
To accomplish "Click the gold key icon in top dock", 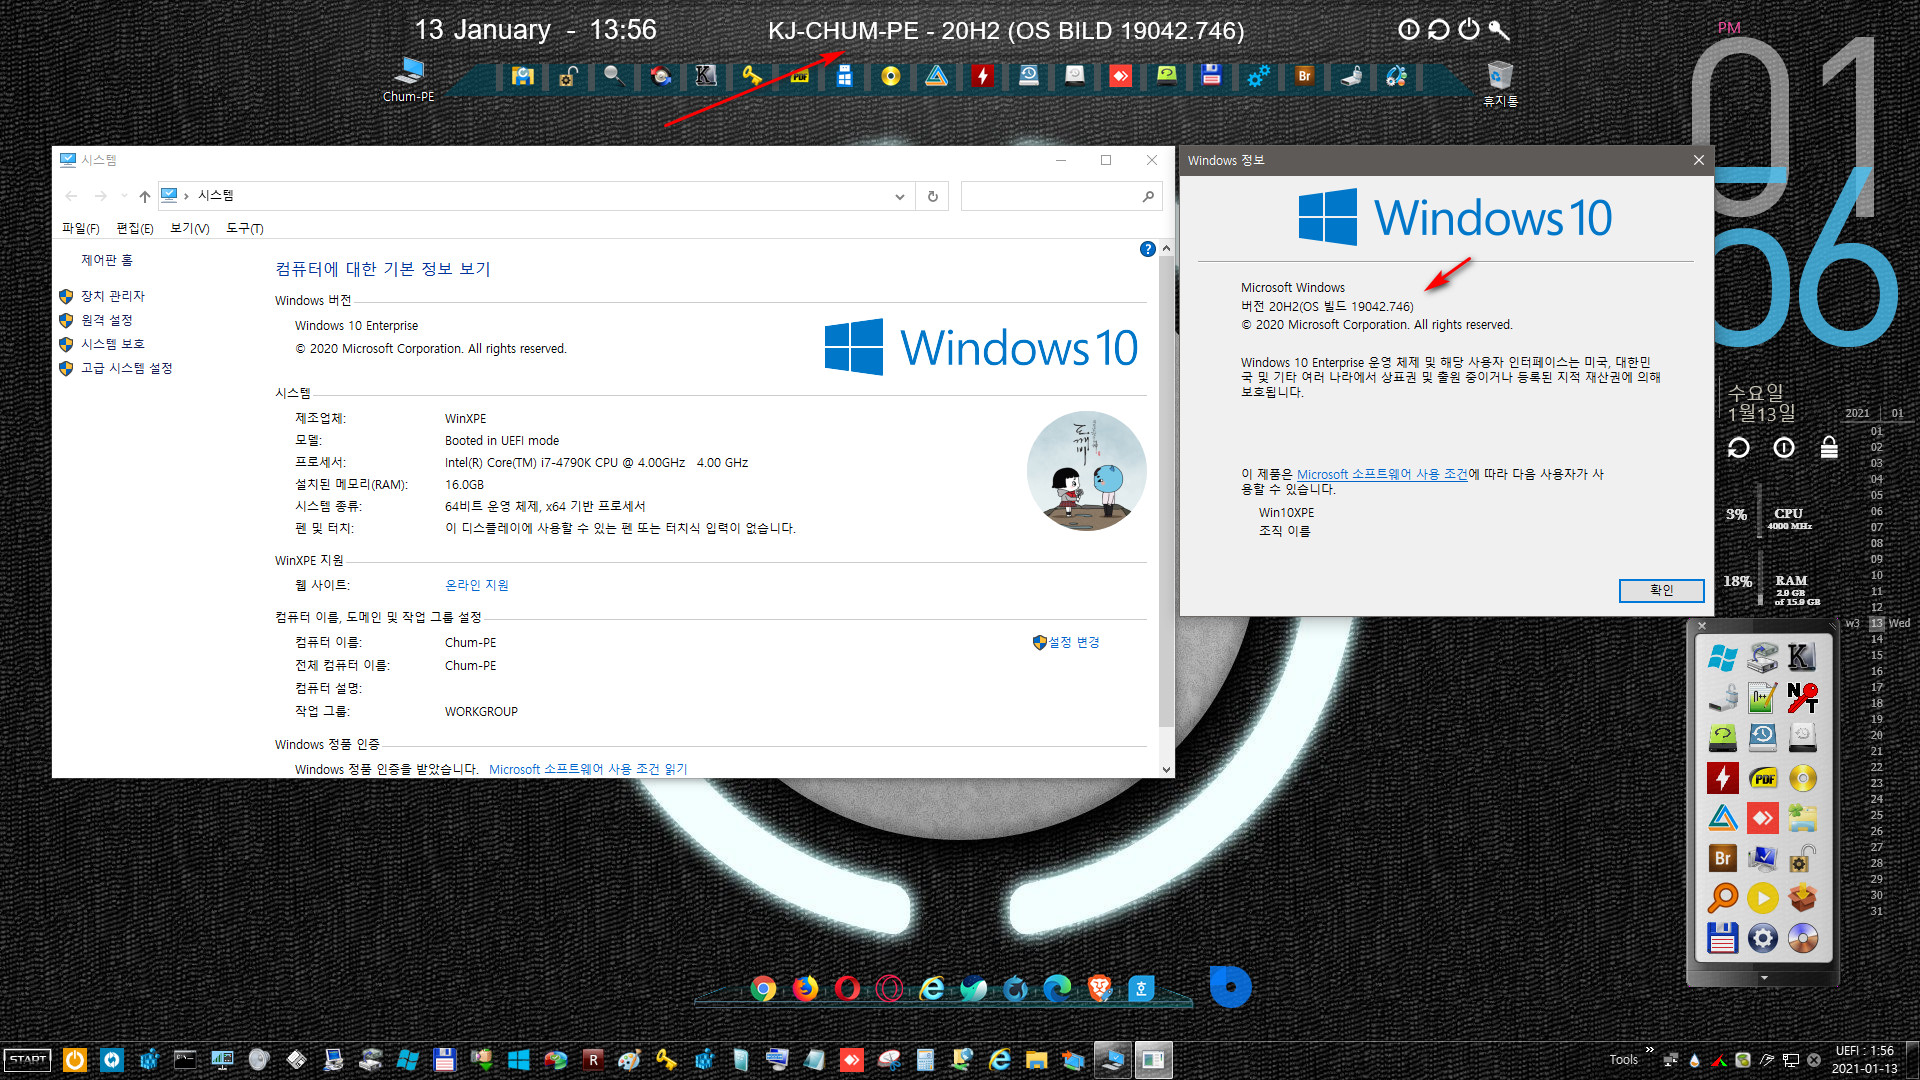I will click(752, 76).
